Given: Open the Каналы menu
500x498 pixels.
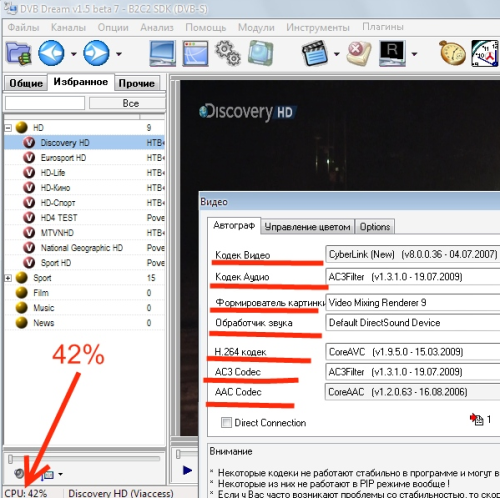Looking at the screenshot, I should coord(68,27).
